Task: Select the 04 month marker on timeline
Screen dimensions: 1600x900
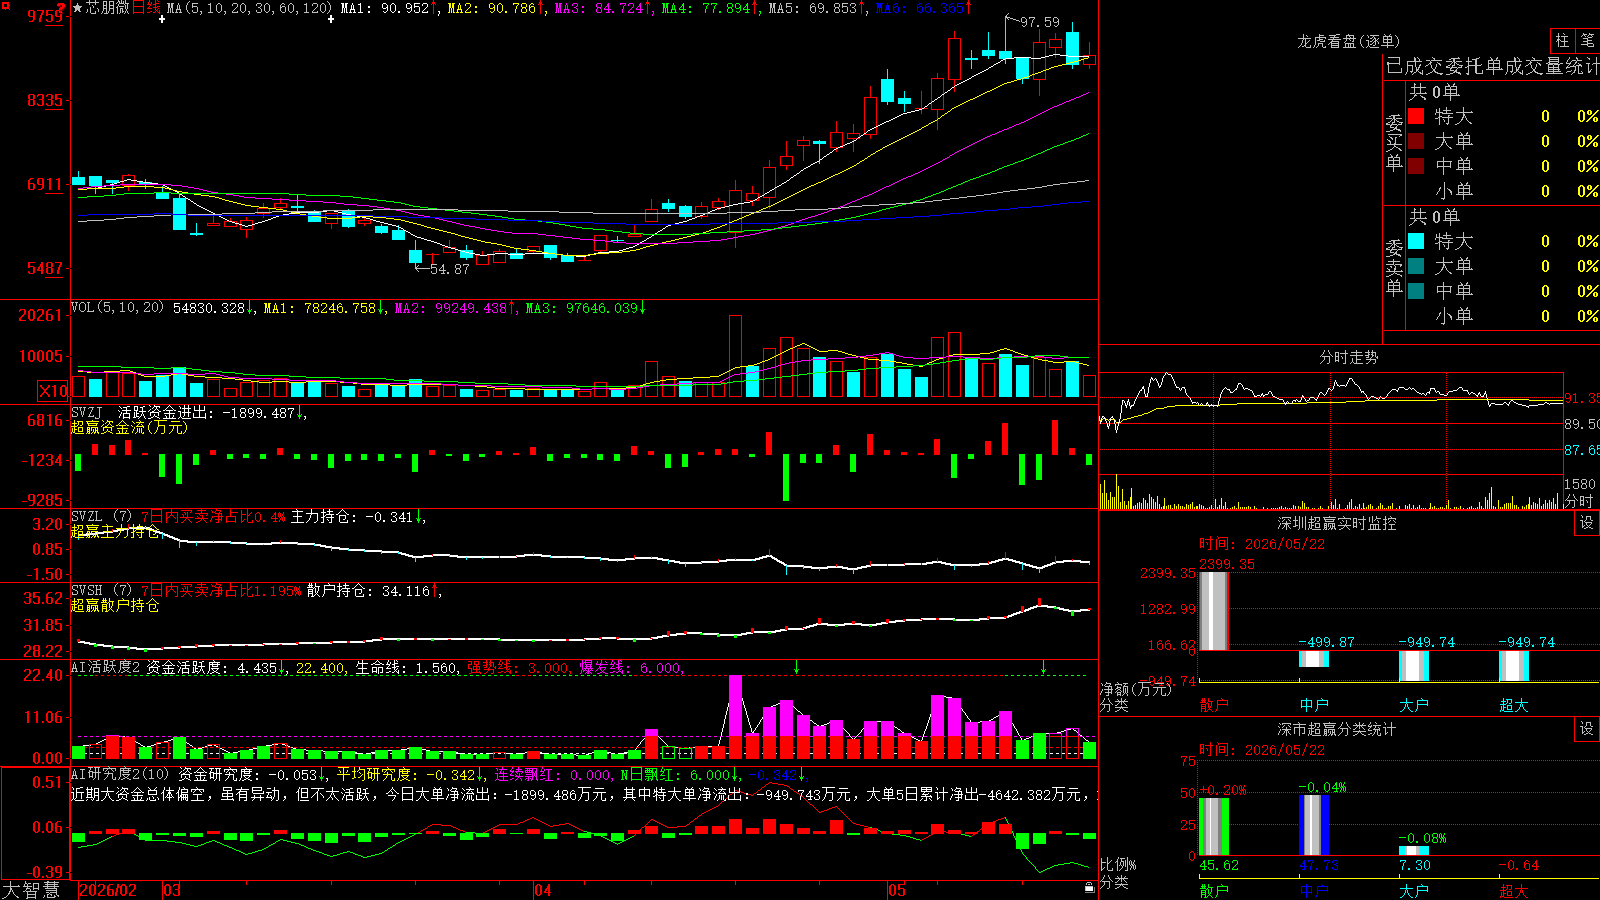Action: click(x=543, y=890)
